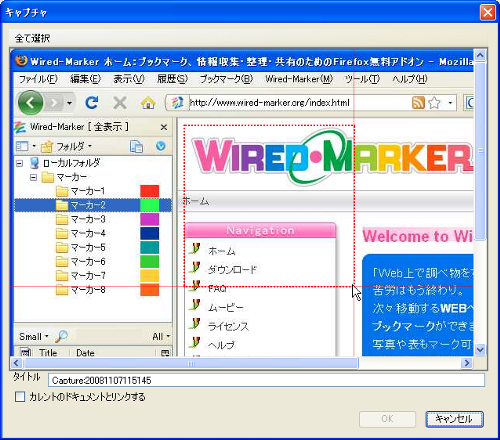
Task: Click the キャンセル button
Action: (x=454, y=419)
